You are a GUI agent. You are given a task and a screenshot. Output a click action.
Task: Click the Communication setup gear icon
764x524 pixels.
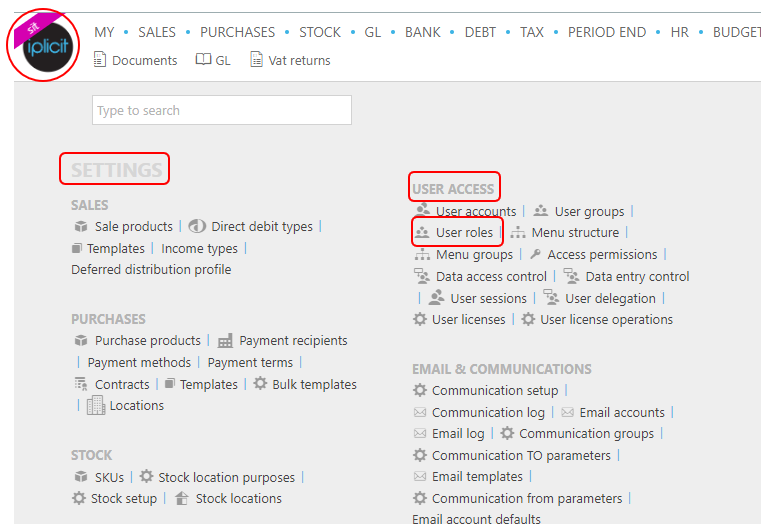[420, 391]
